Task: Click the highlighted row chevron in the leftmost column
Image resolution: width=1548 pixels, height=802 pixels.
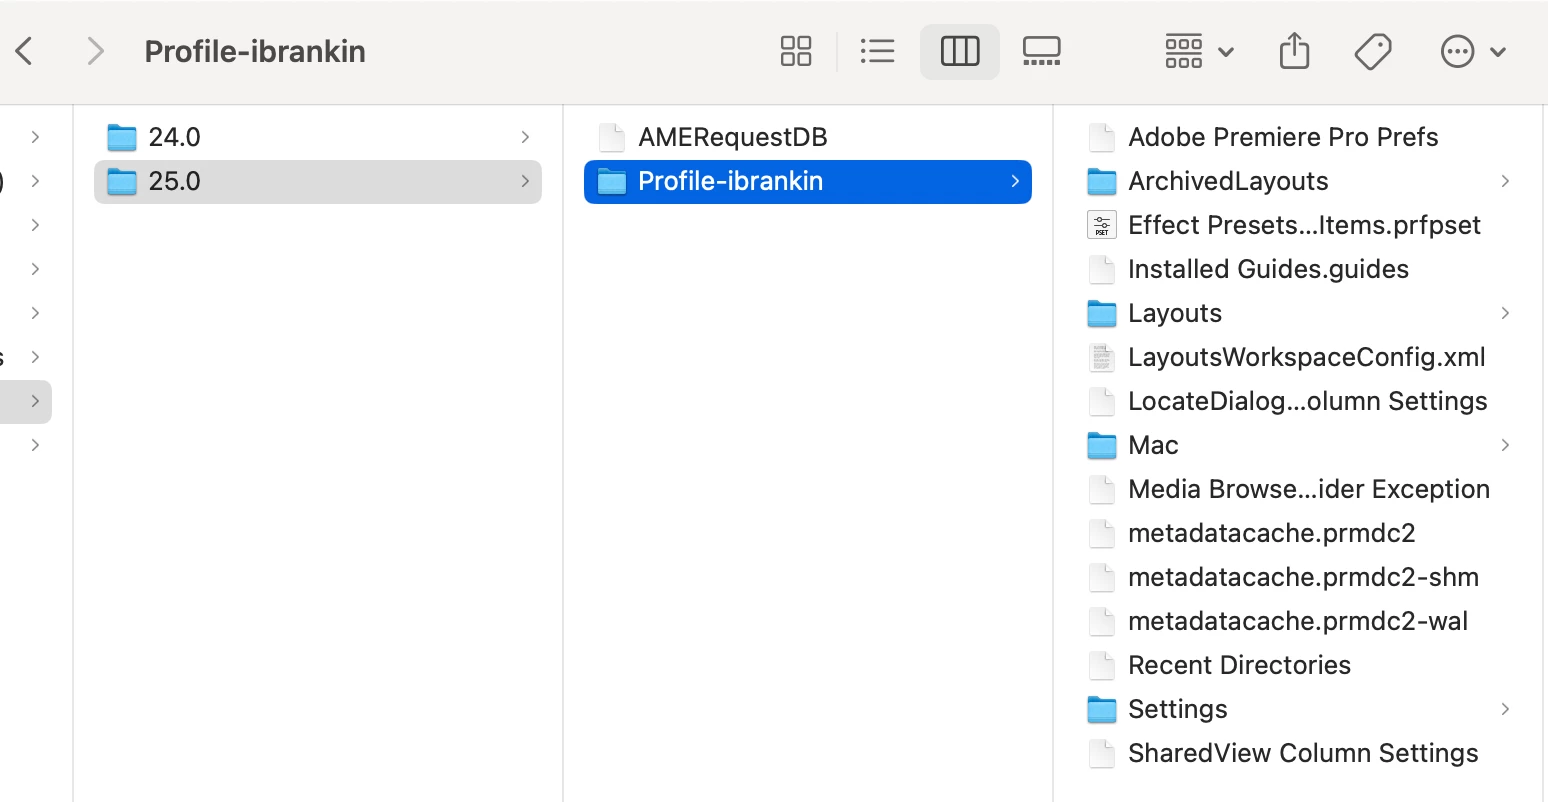Action: (36, 401)
